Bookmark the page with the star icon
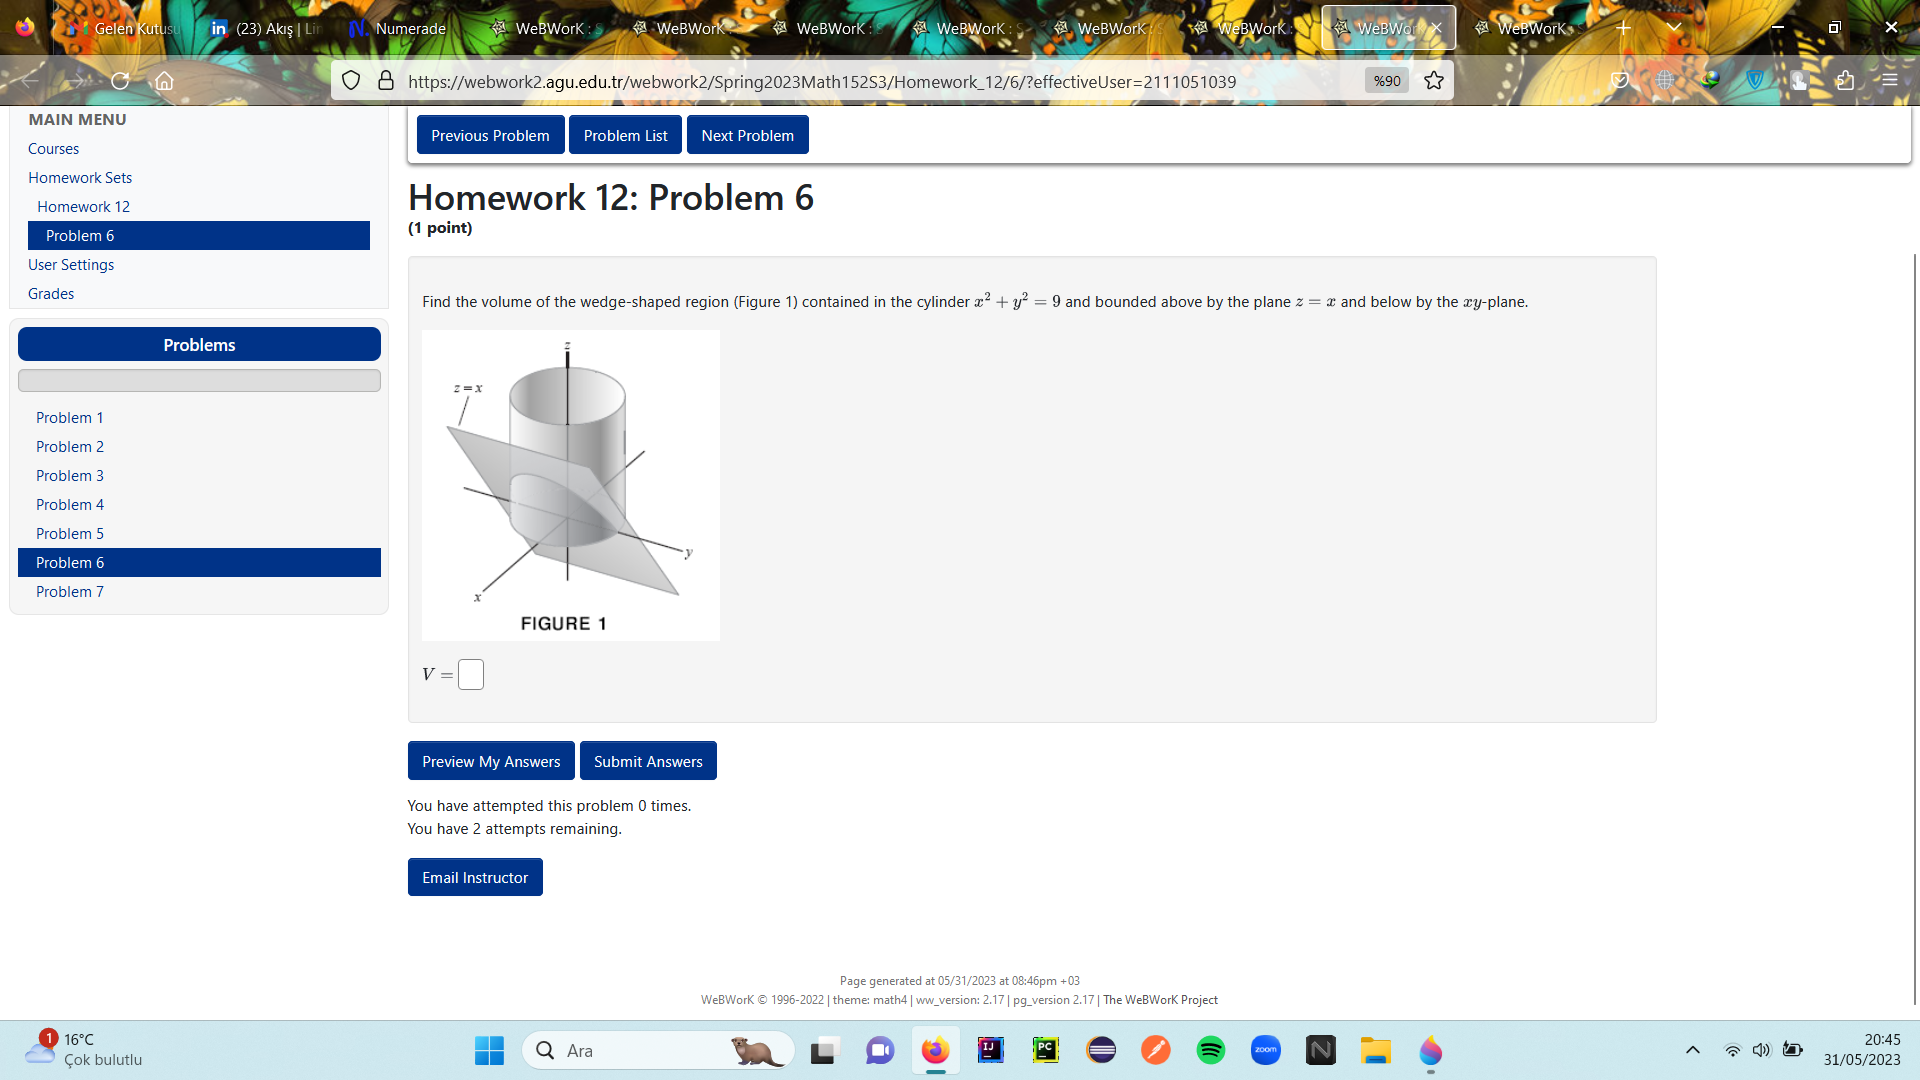1920x1080 pixels. pos(1433,80)
